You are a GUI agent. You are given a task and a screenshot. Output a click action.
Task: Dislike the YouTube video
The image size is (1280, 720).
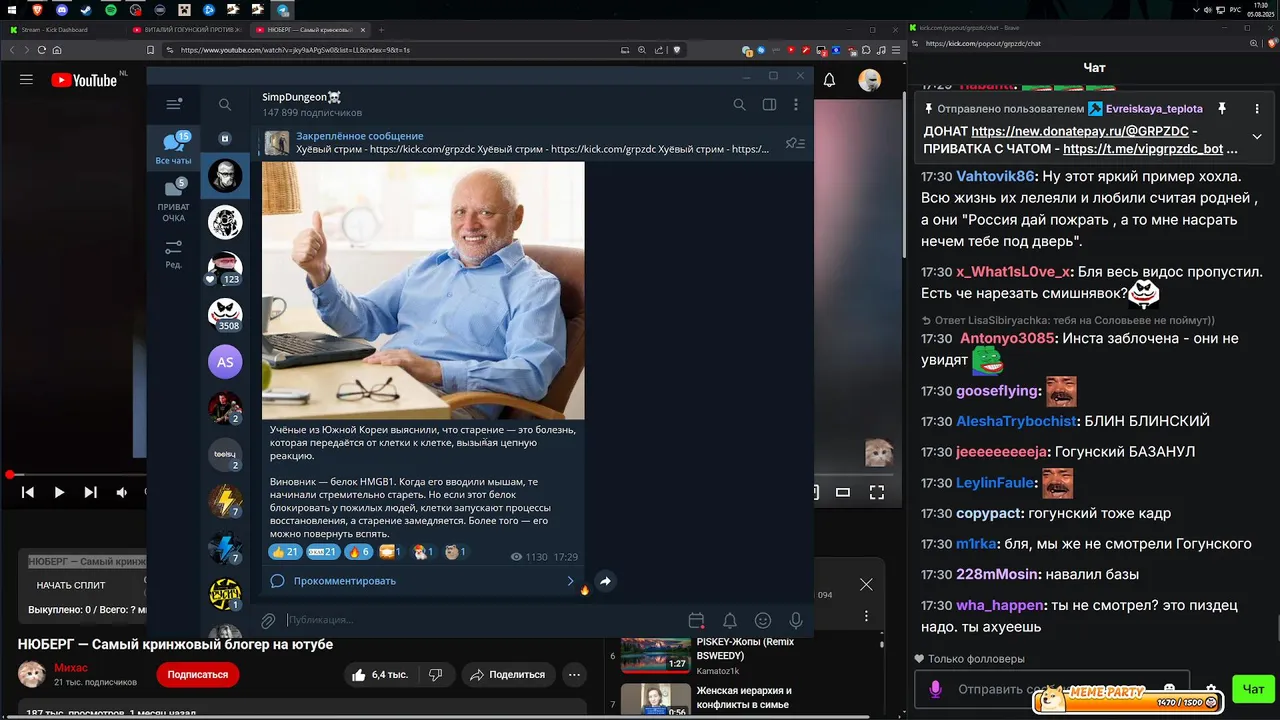435,675
